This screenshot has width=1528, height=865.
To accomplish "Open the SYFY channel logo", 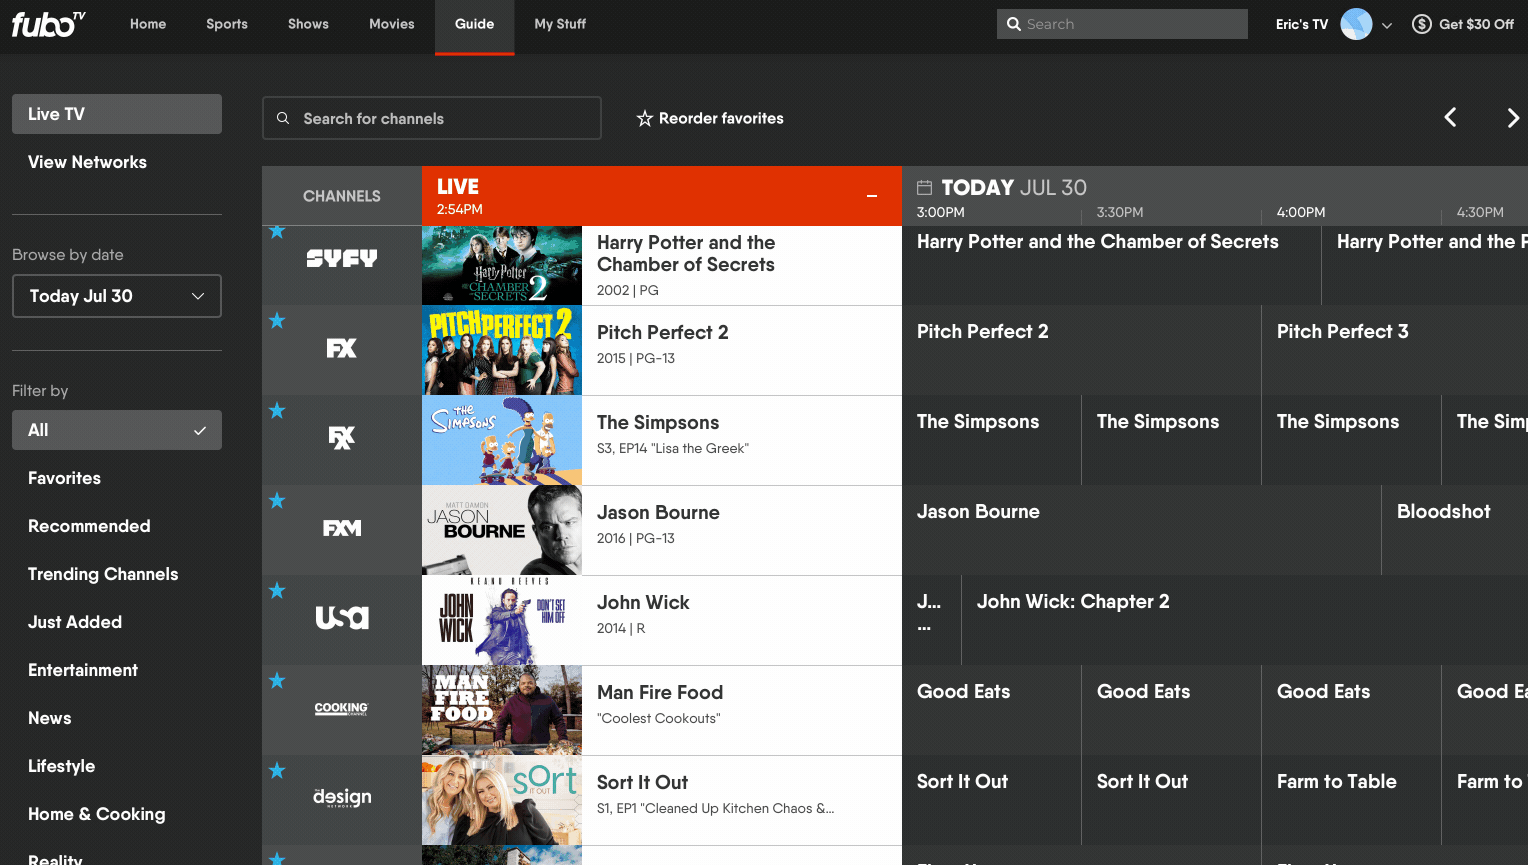I will click(342, 259).
